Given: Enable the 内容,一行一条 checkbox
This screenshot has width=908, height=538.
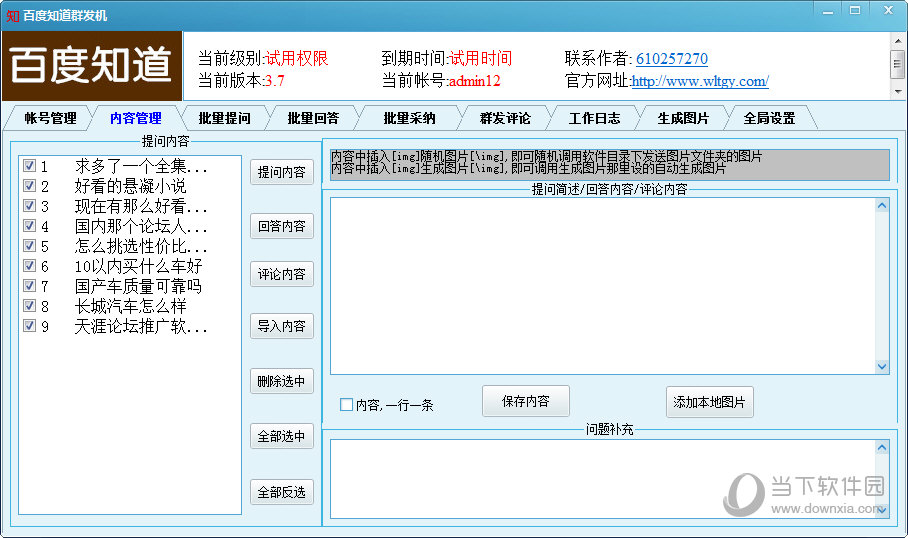Looking at the screenshot, I should (346, 405).
